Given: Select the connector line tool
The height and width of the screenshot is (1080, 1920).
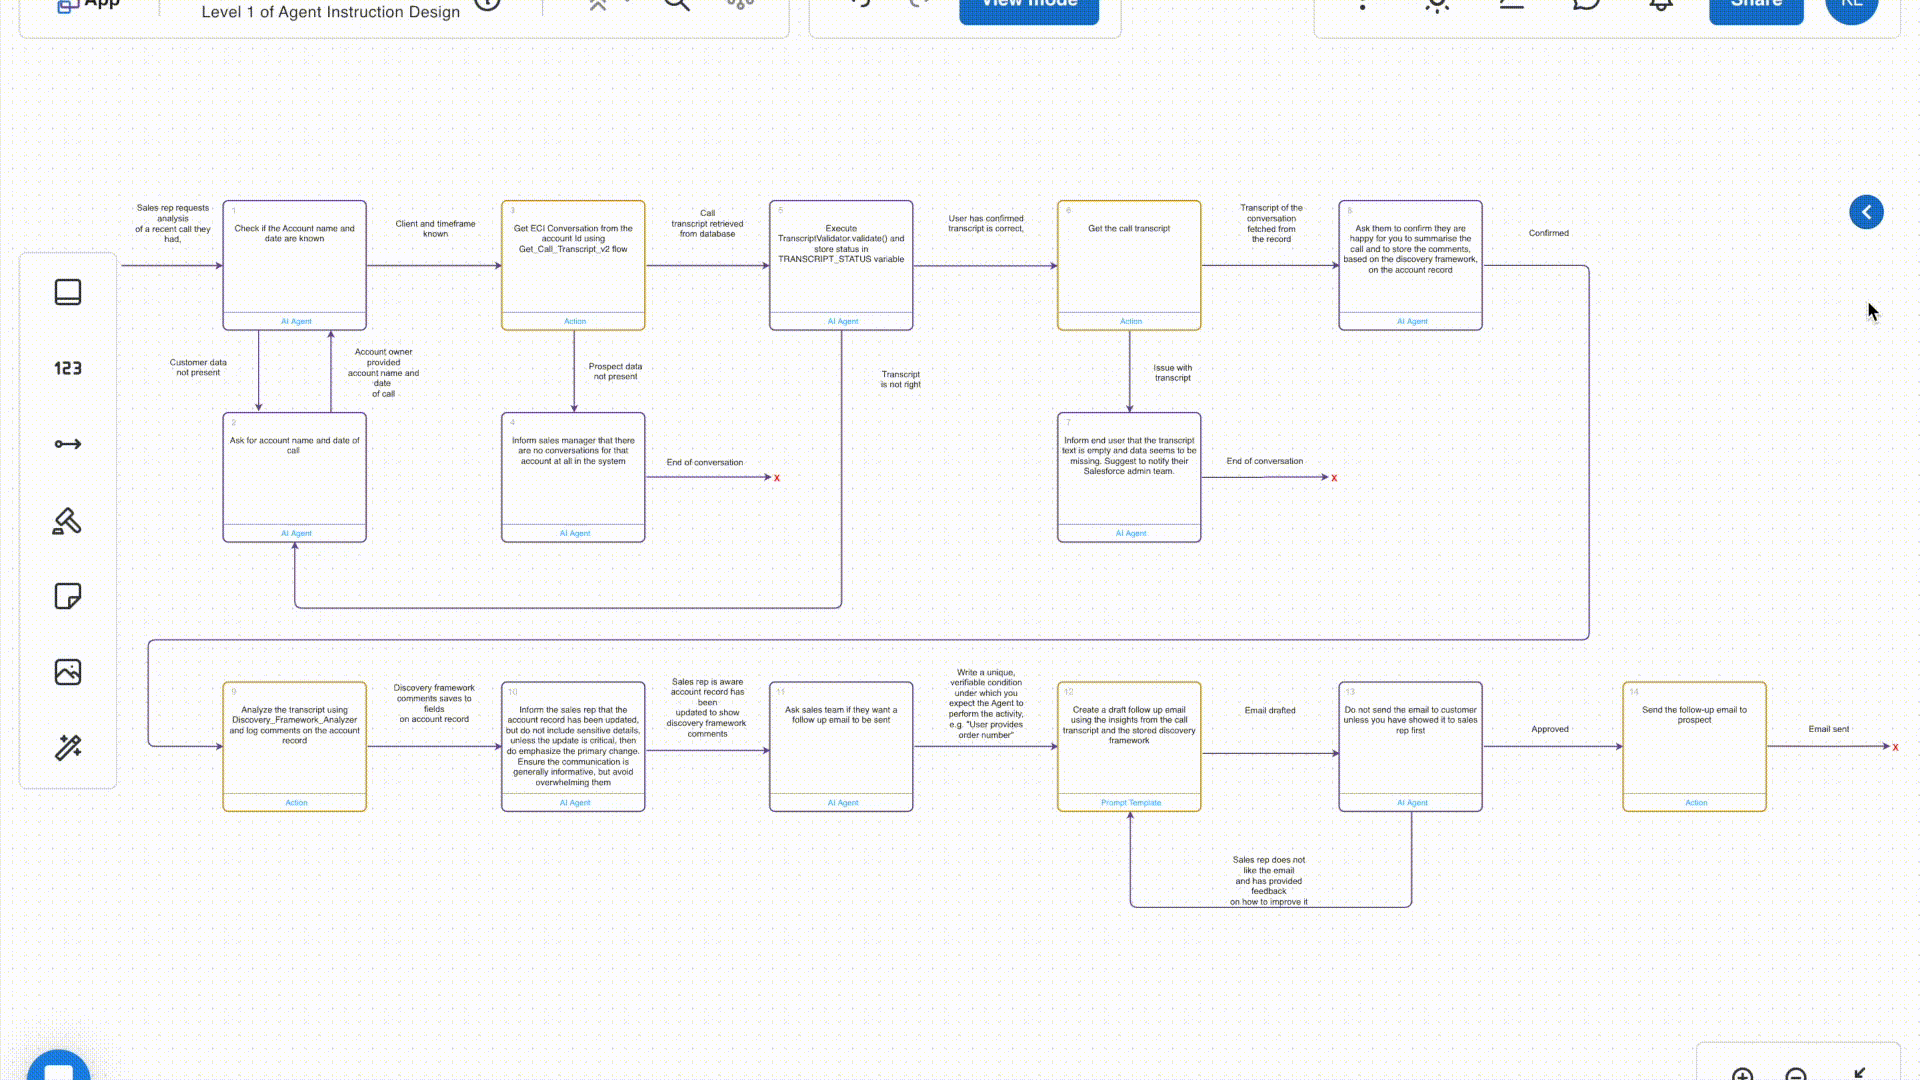Looking at the screenshot, I should tap(68, 444).
